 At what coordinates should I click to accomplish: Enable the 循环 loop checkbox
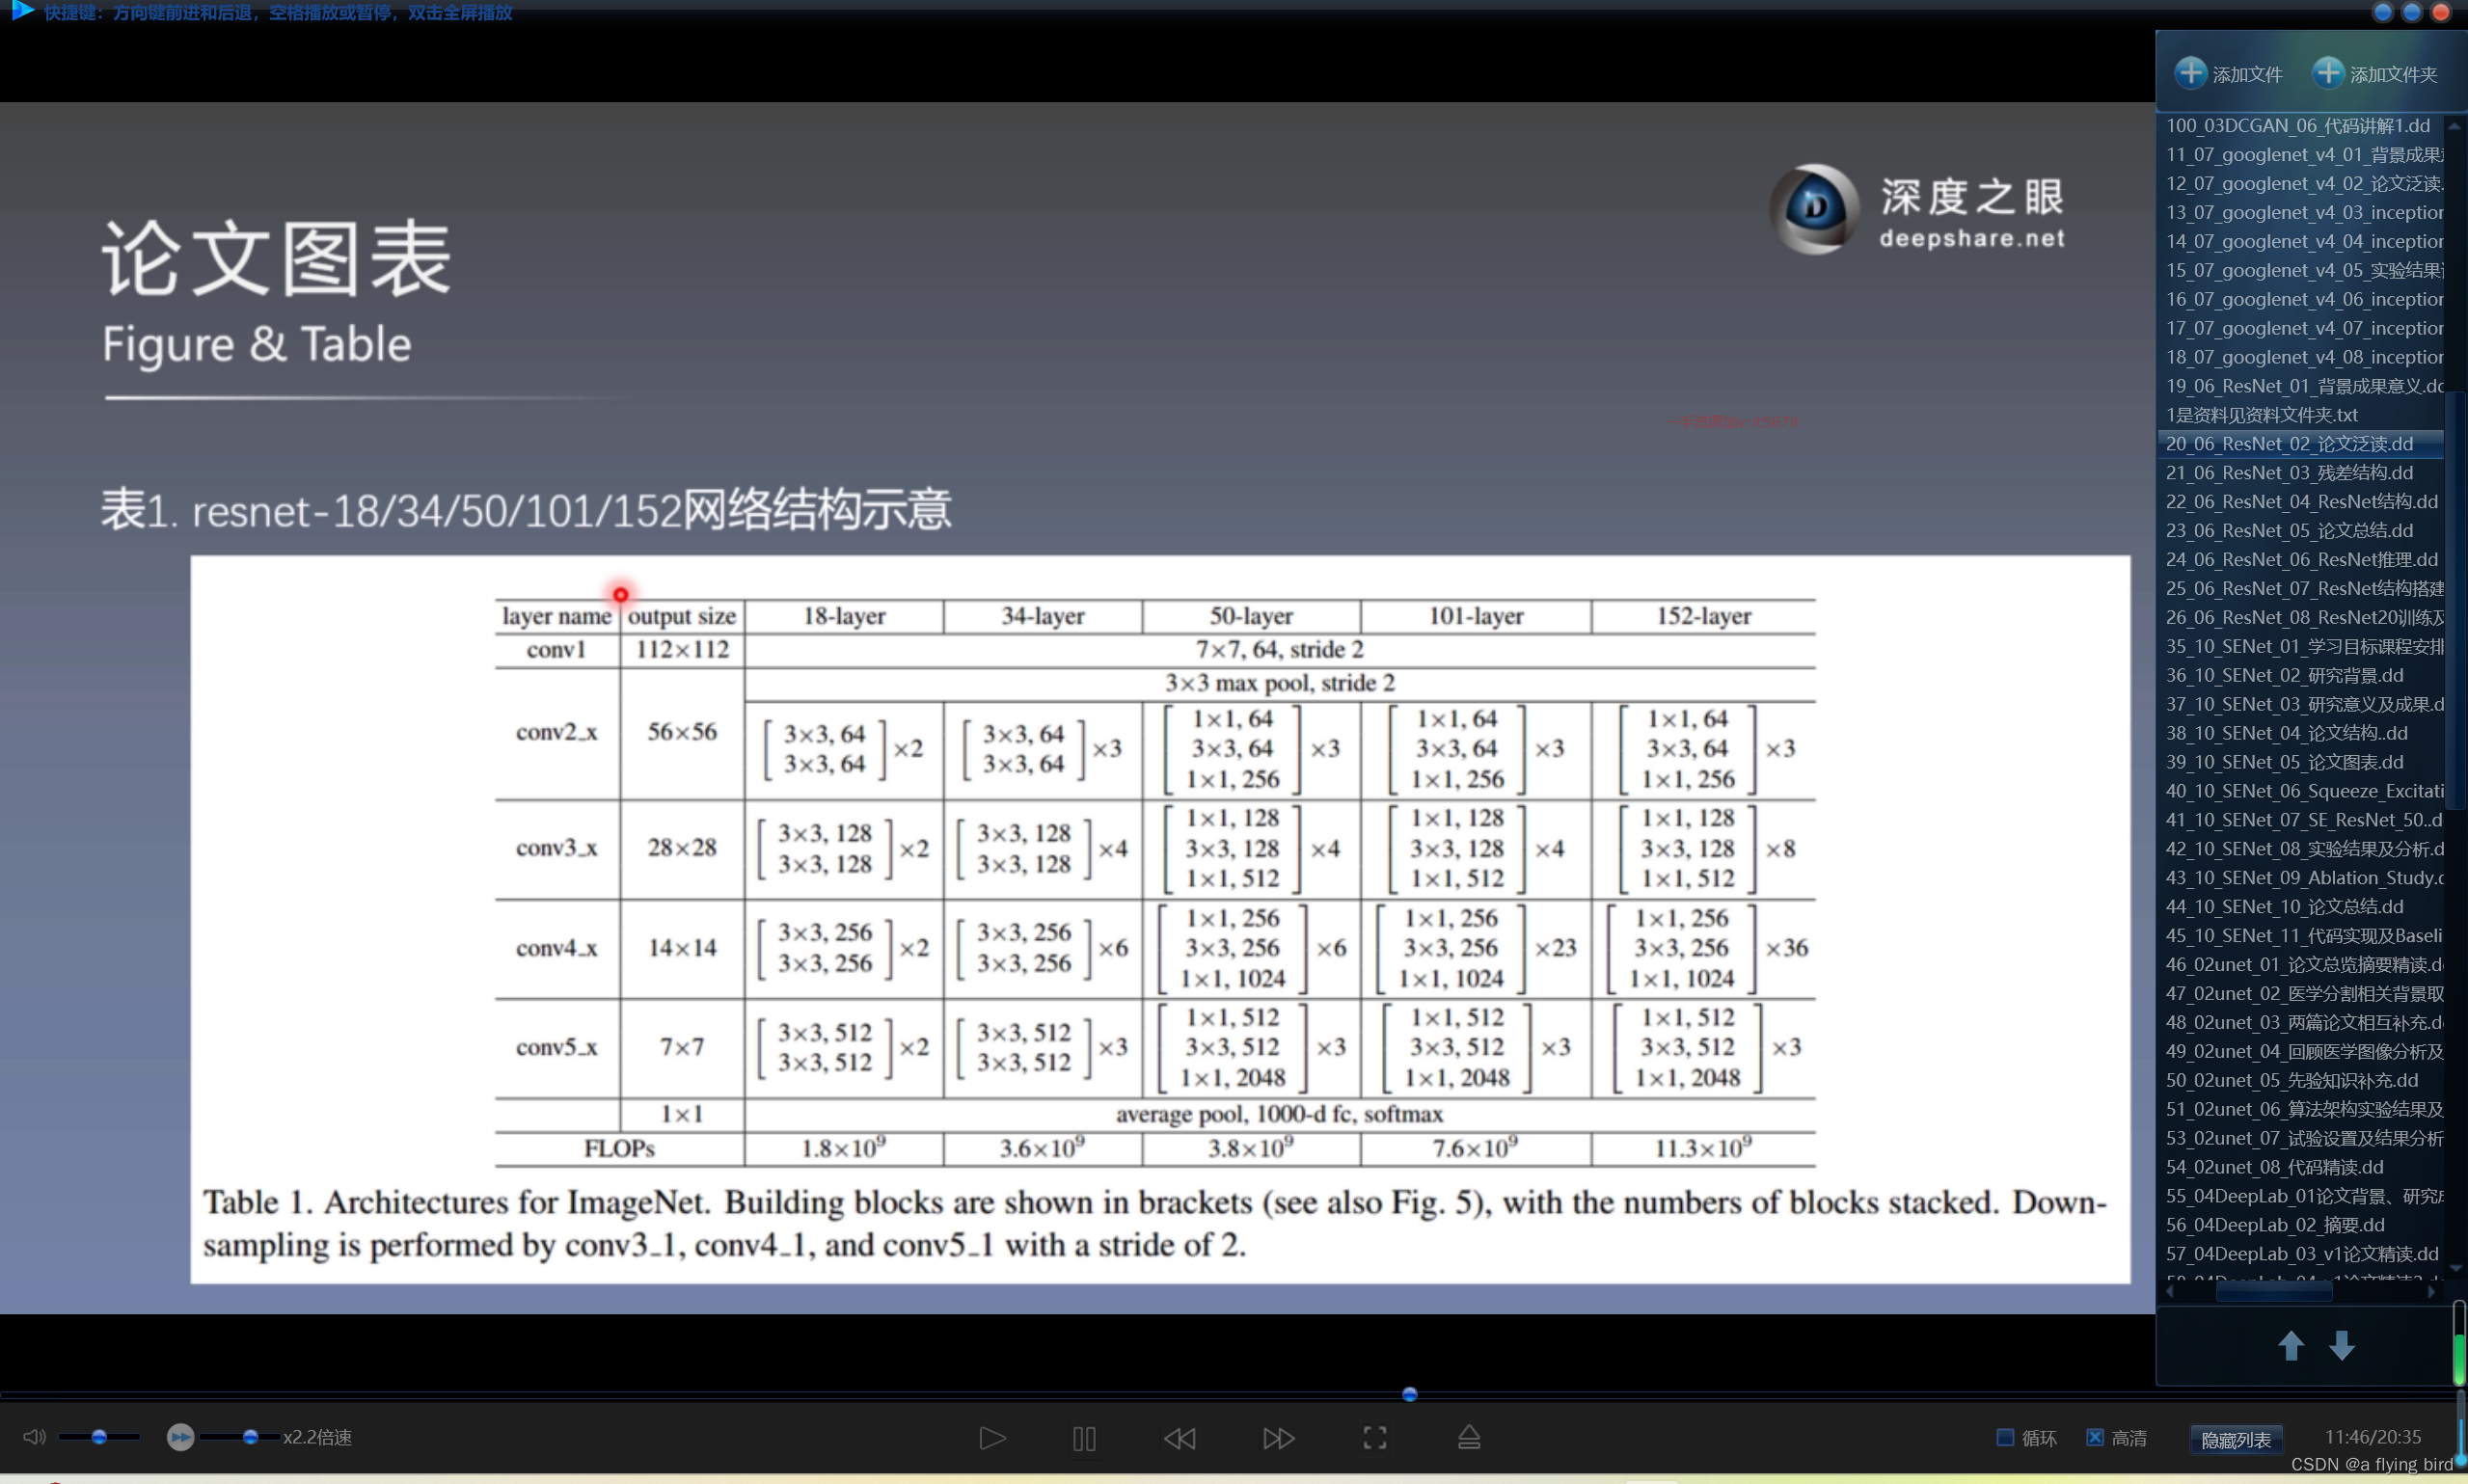coord(2005,1437)
